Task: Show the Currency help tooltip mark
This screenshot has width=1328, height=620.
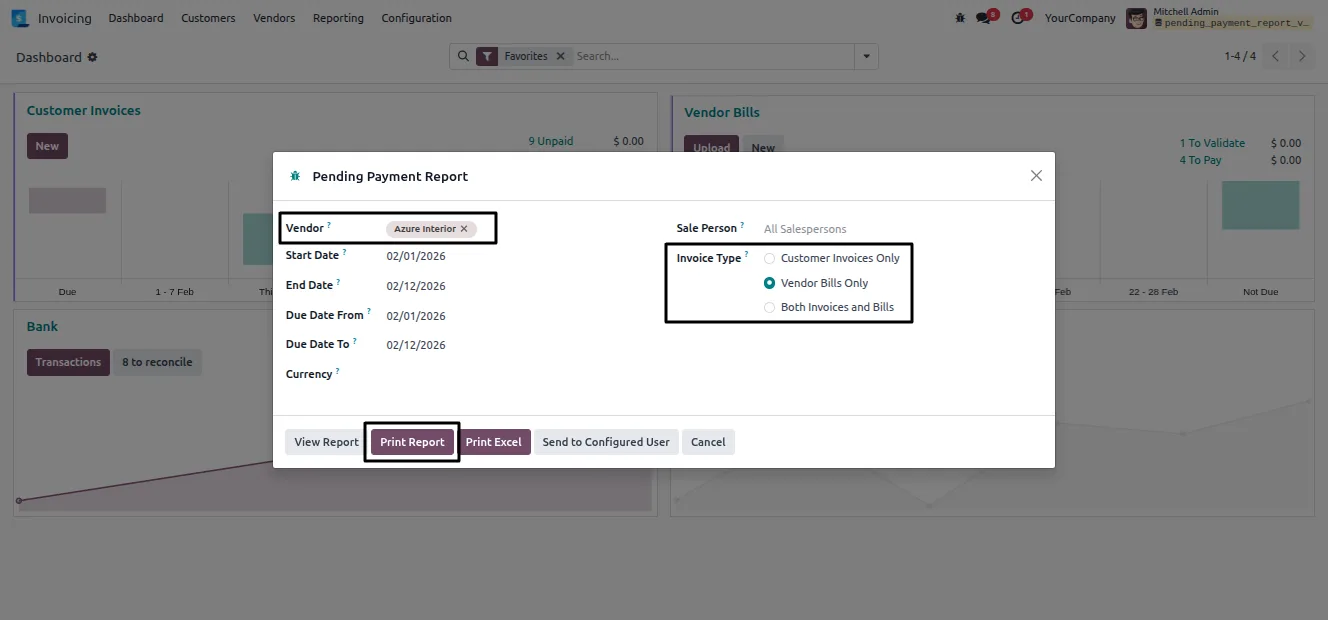Action: (337, 371)
